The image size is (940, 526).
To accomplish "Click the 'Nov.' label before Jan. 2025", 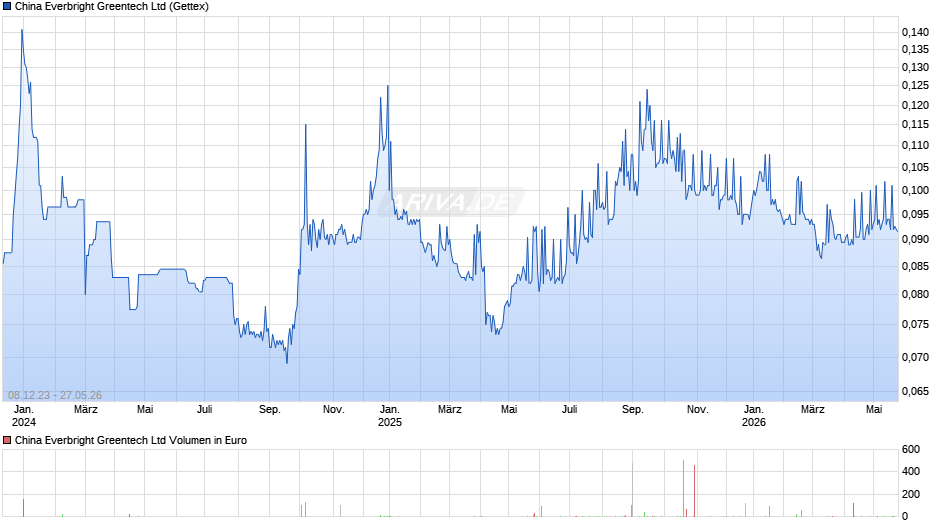I will point(333,410).
